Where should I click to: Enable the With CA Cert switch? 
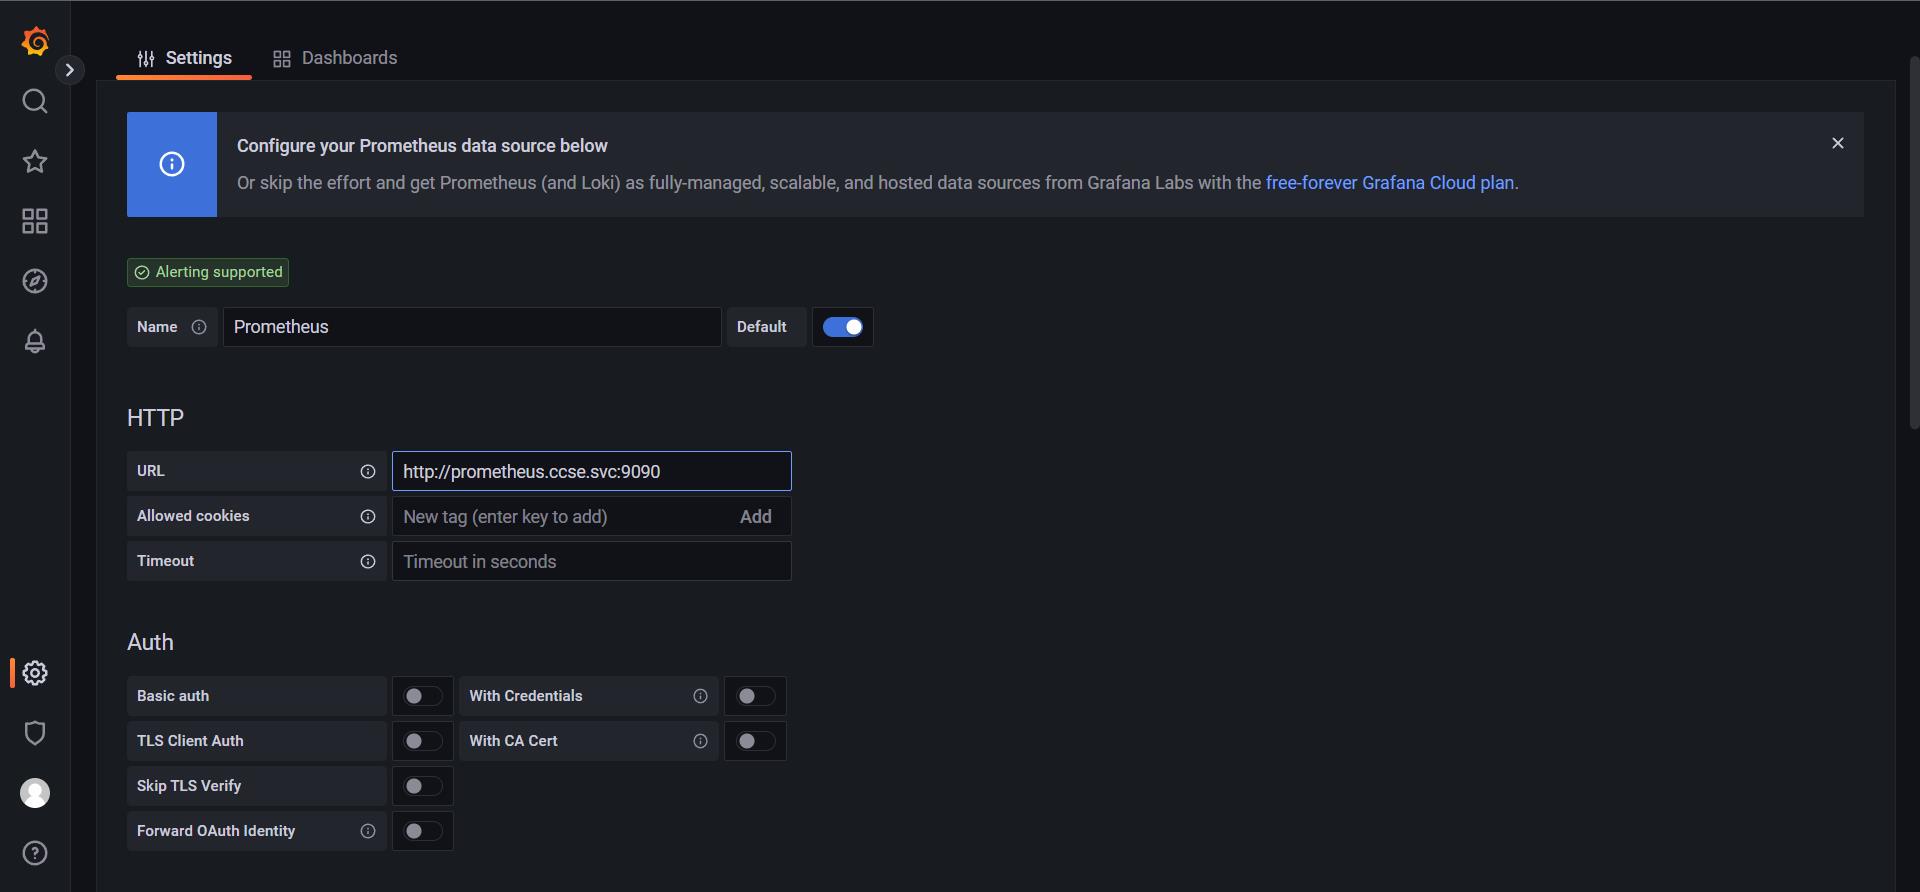[755, 741]
